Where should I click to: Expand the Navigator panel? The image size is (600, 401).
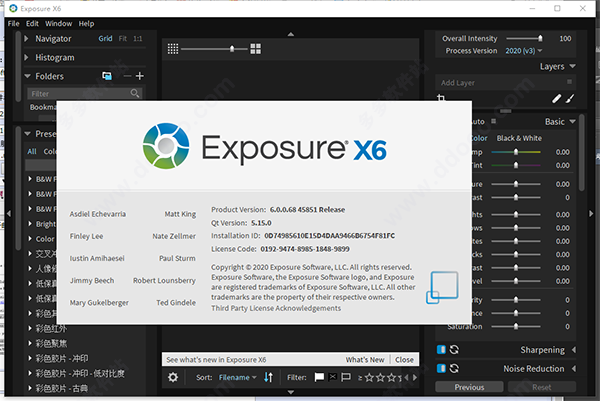(x=26, y=38)
